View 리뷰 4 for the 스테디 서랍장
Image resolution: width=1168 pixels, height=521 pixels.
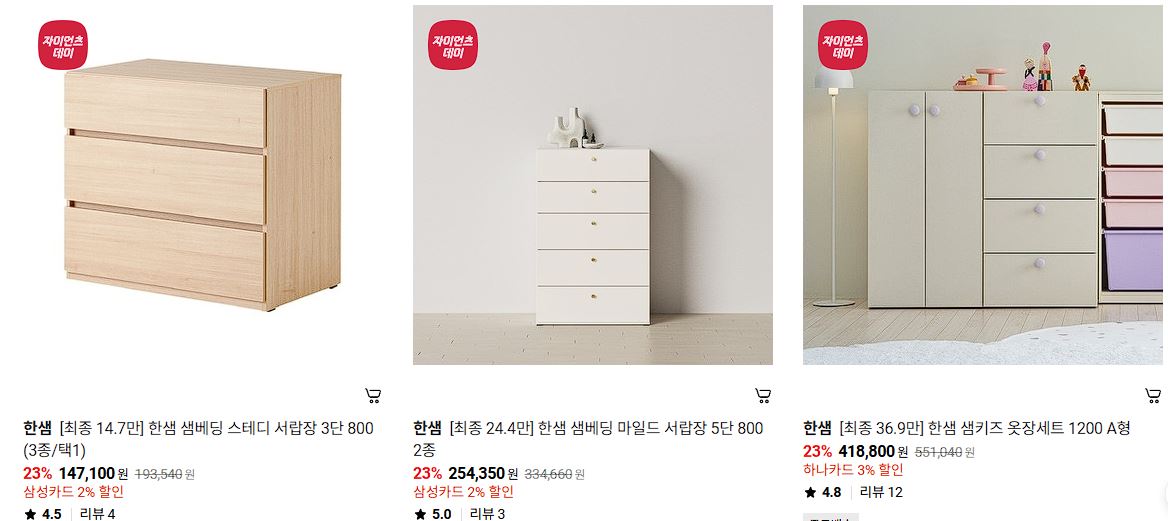pos(98,514)
